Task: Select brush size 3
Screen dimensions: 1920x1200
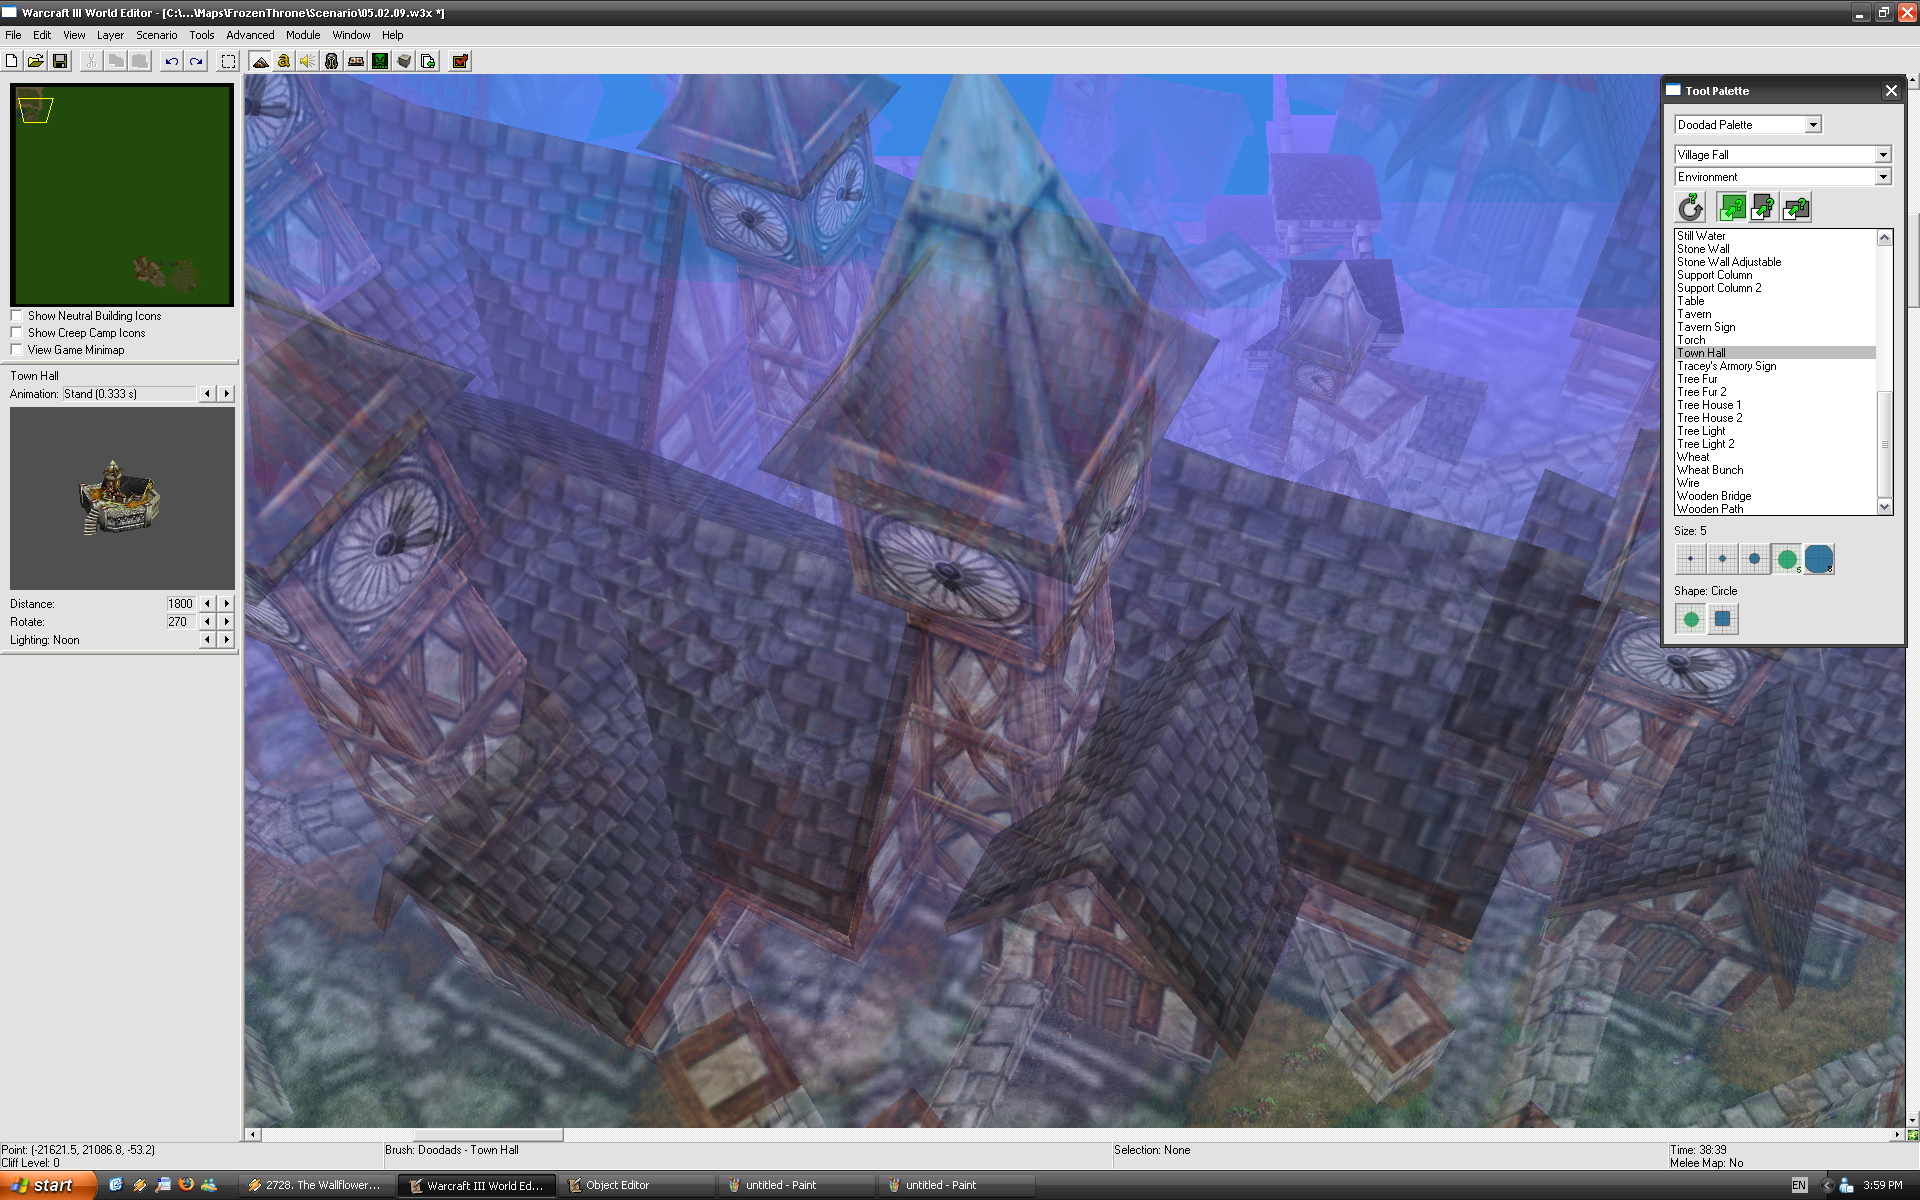Action: (x=1754, y=559)
